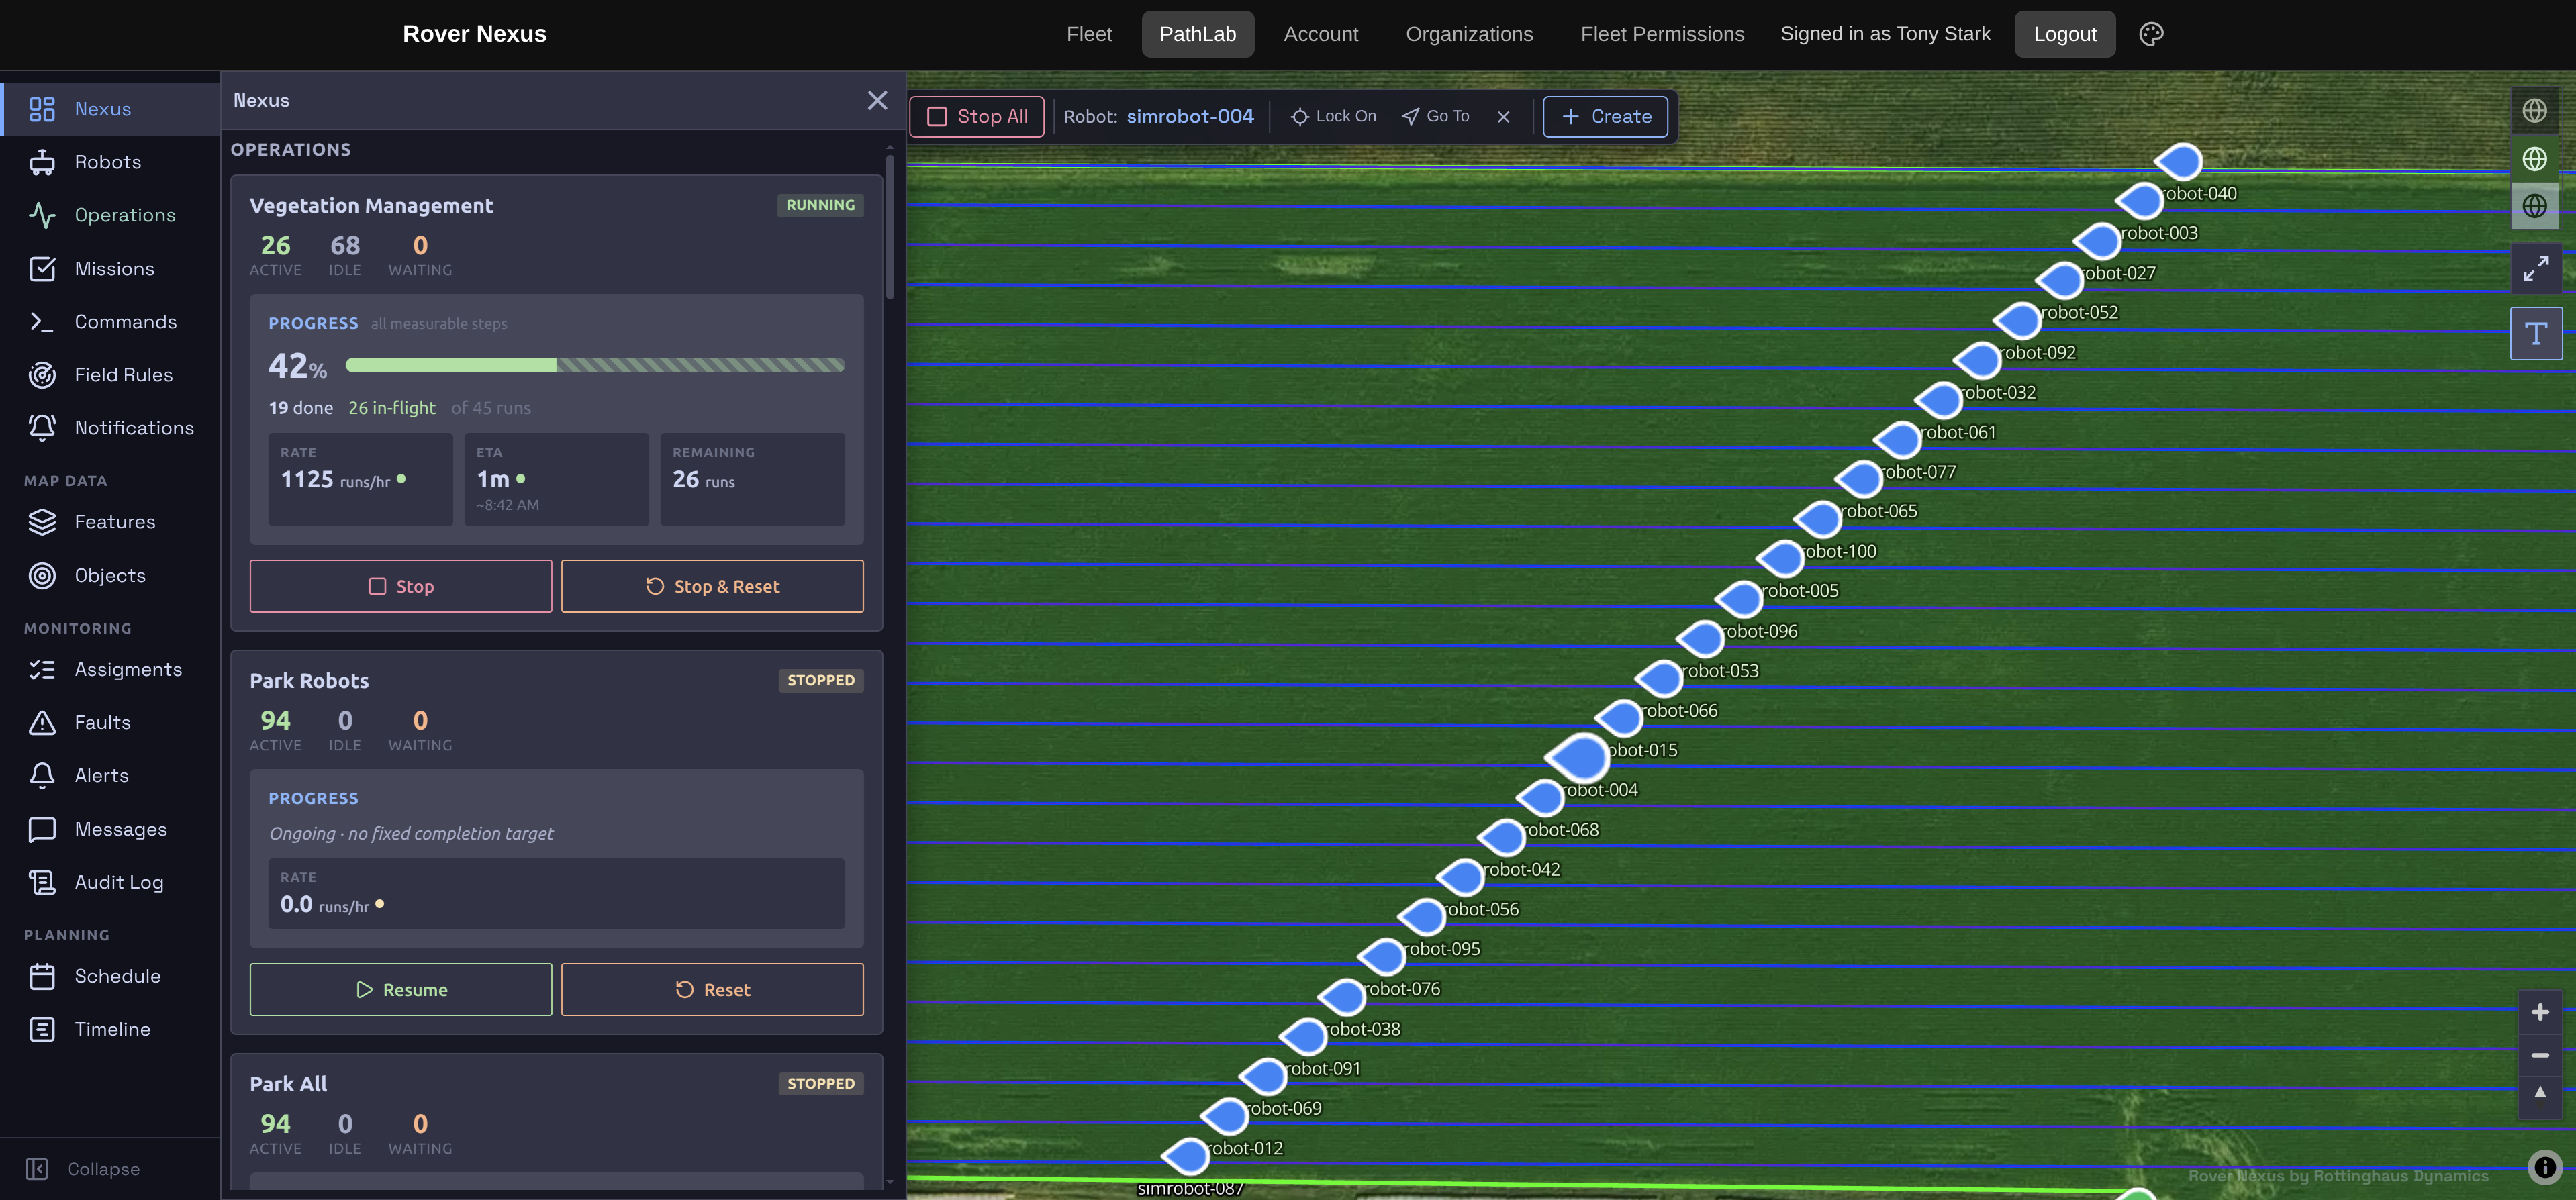Open the Commands page
This screenshot has height=1200, width=2576.
tap(110, 322)
